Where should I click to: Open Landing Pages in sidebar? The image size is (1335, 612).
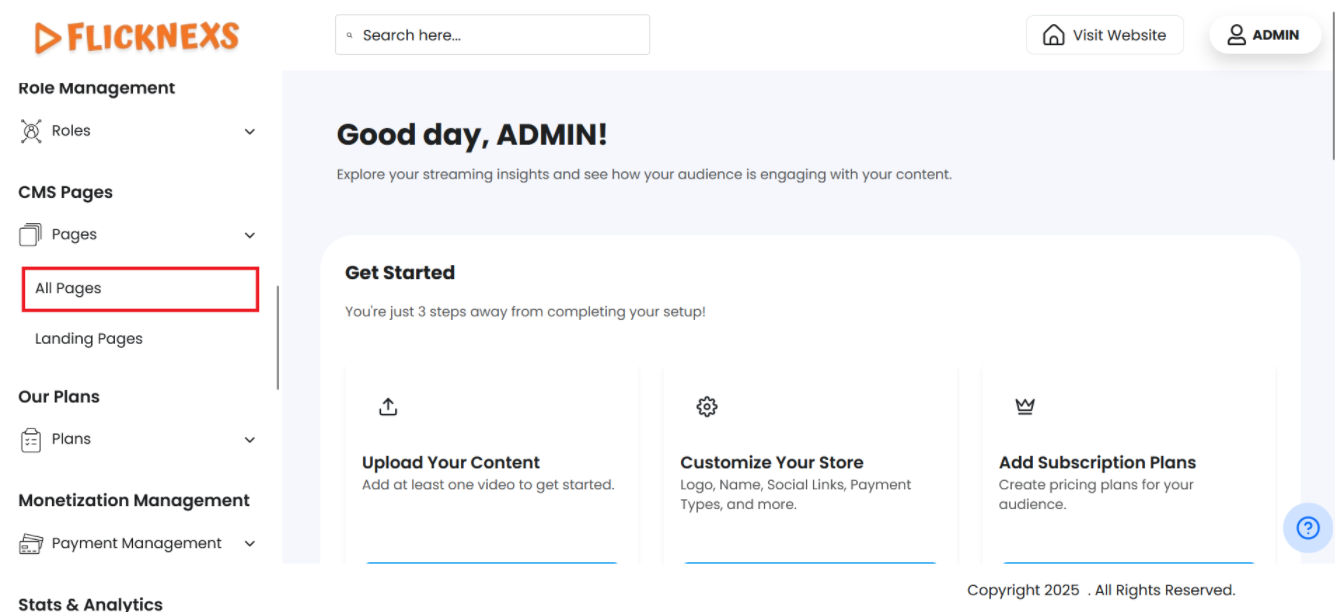[x=89, y=339]
